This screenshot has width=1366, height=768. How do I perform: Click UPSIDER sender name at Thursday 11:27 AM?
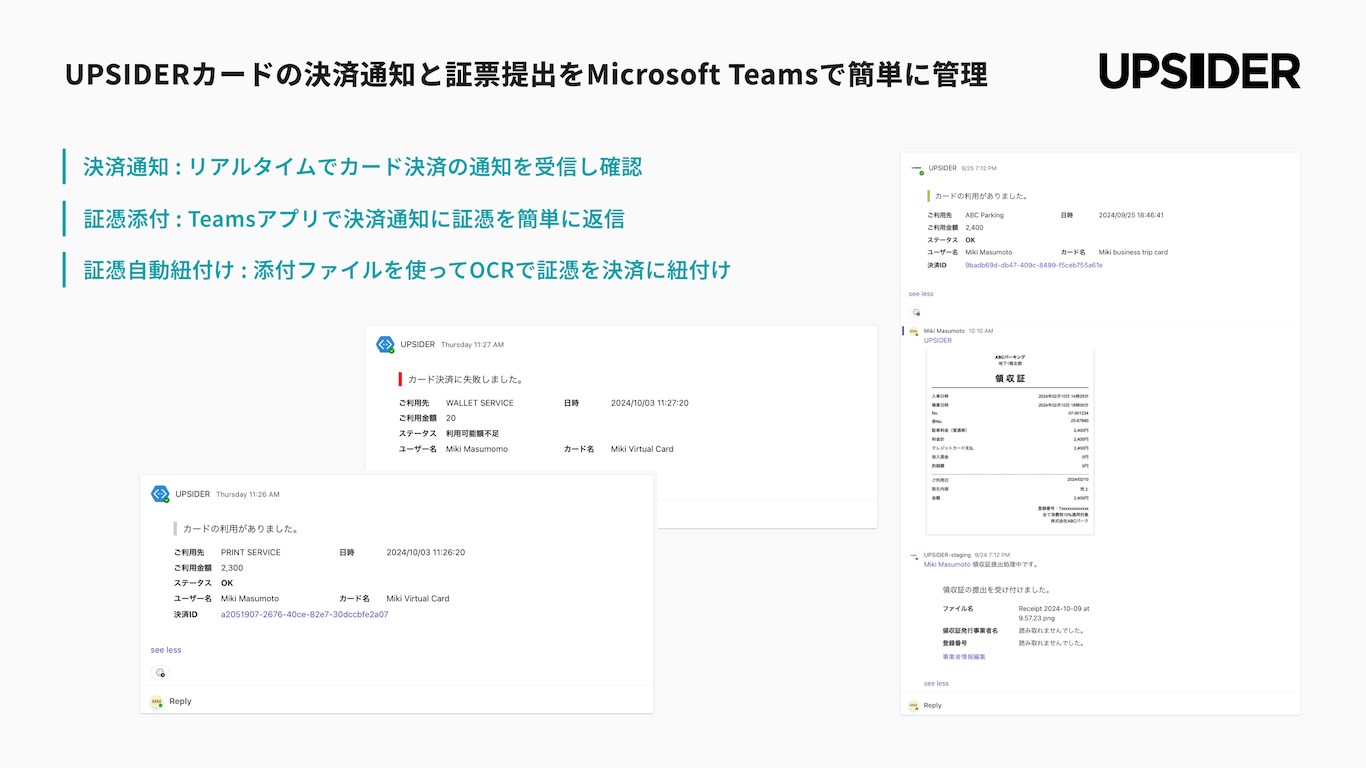click(417, 344)
